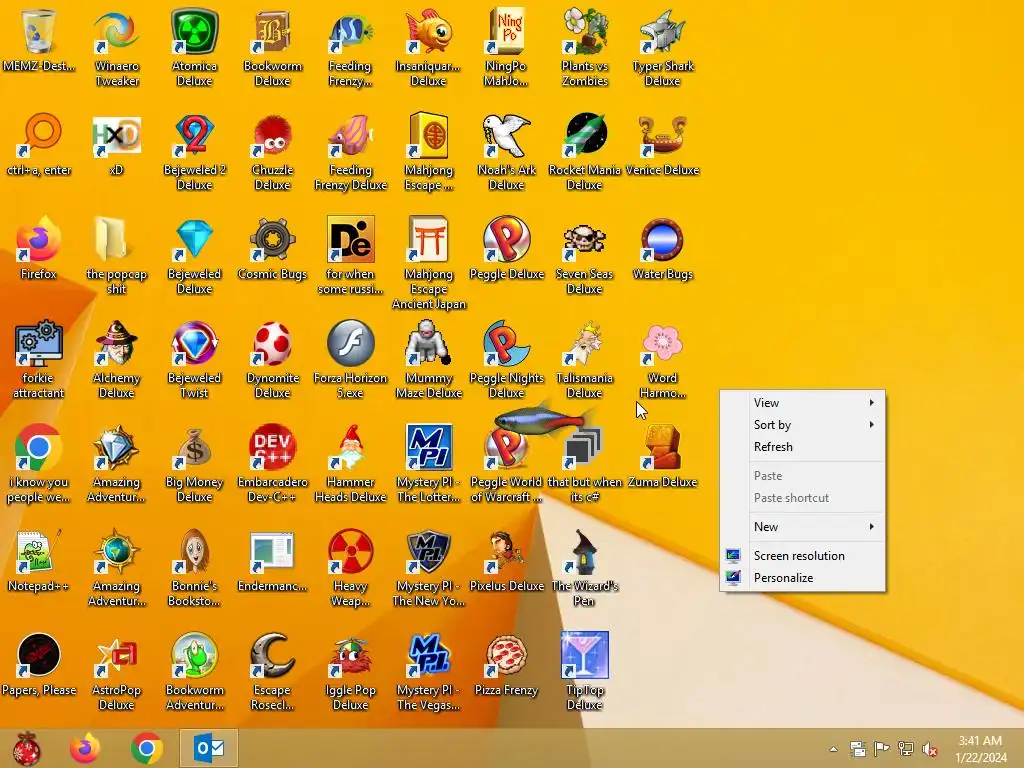Select Big Money Deluxe money bag

(x=195, y=447)
